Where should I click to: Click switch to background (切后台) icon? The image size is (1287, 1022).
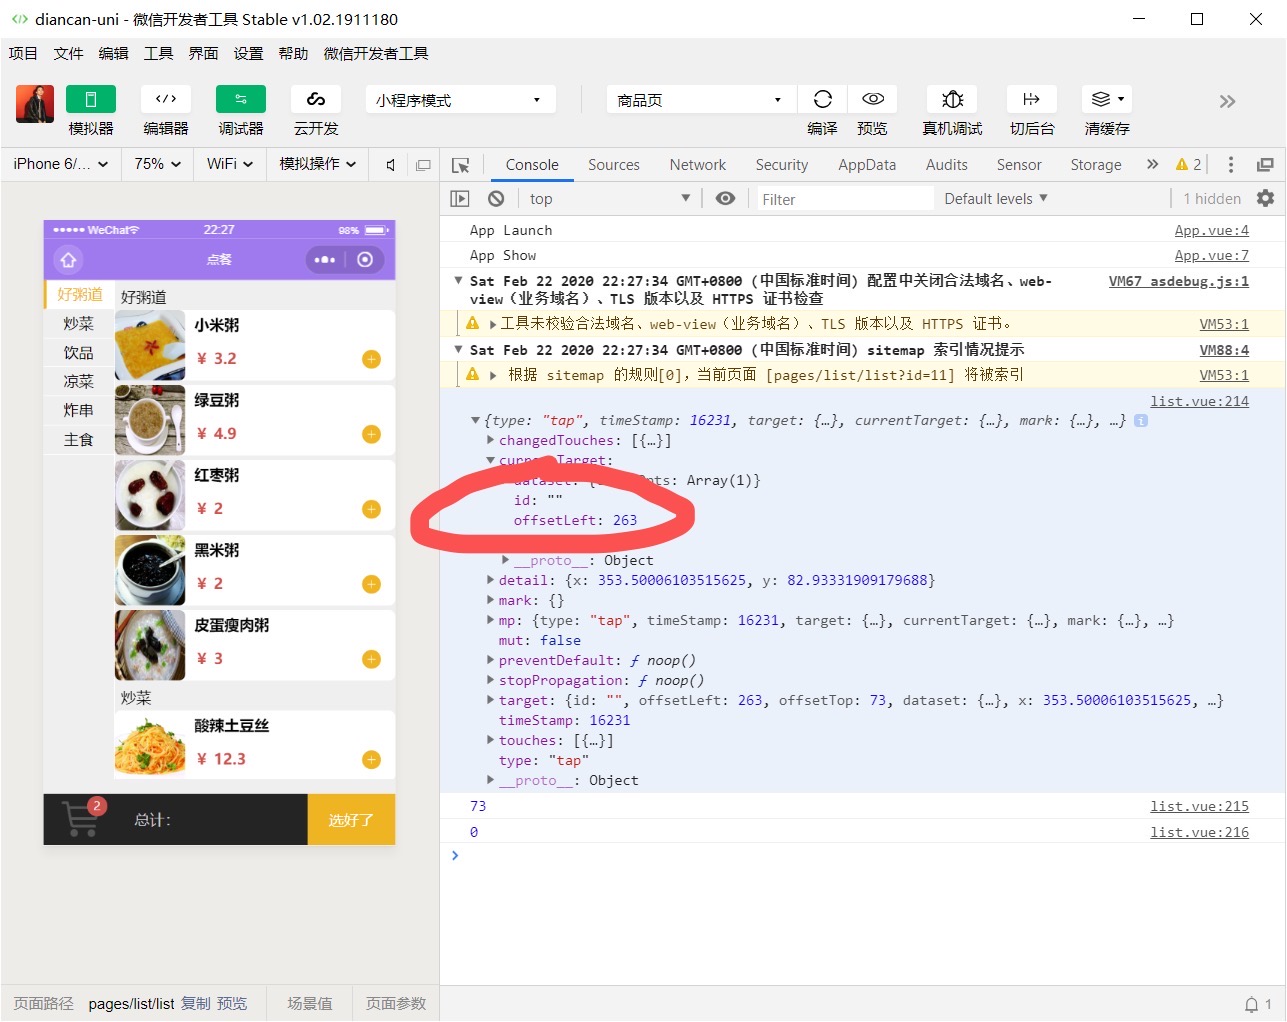[x=1031, y=99]
